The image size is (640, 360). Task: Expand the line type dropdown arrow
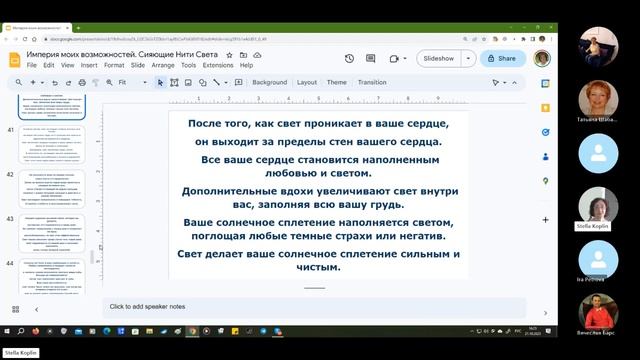[x=226, y=82]
